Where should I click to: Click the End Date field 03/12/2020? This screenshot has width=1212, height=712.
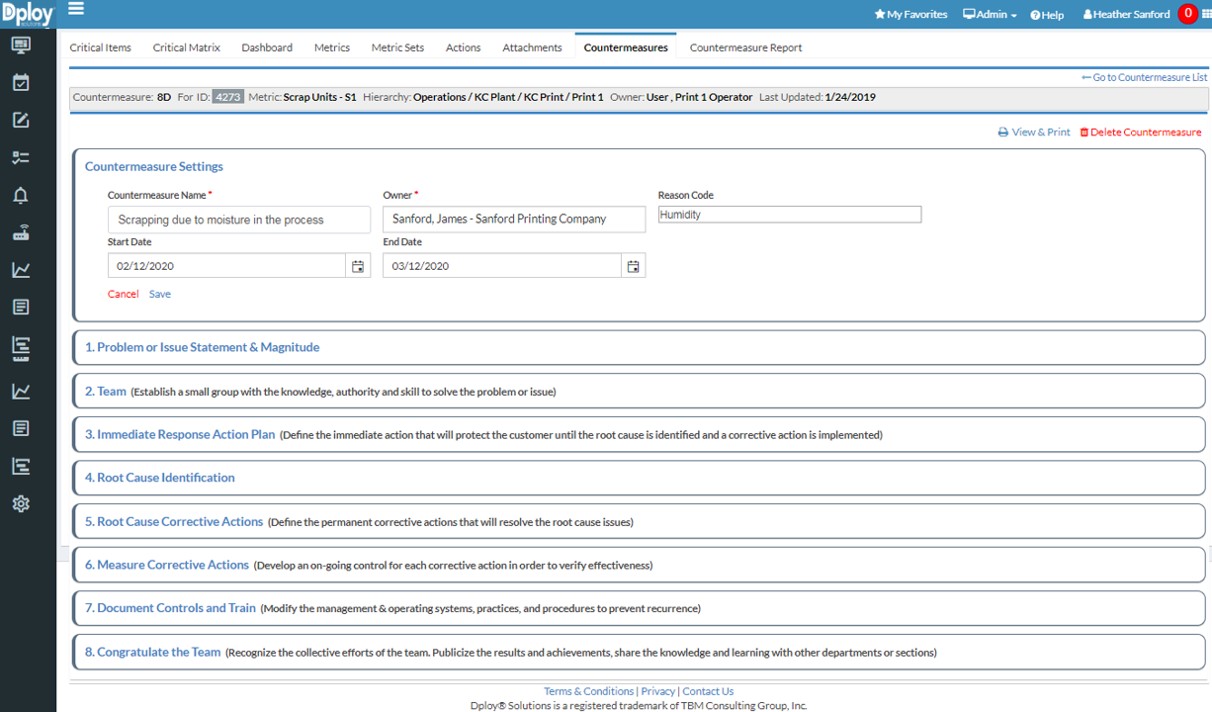pos(502,266)
